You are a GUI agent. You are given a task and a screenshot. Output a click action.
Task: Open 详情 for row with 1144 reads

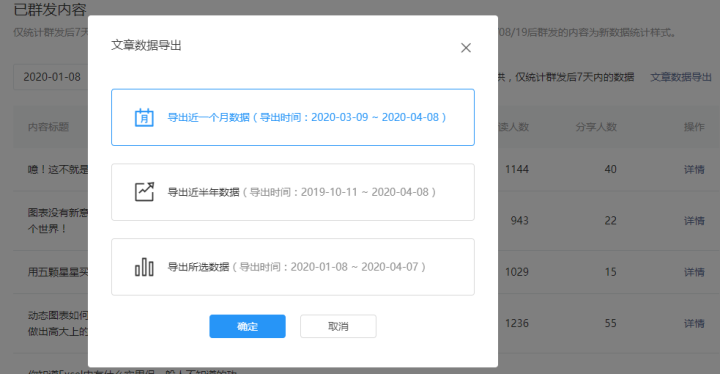pyautogui.click(x=694, y=170)
